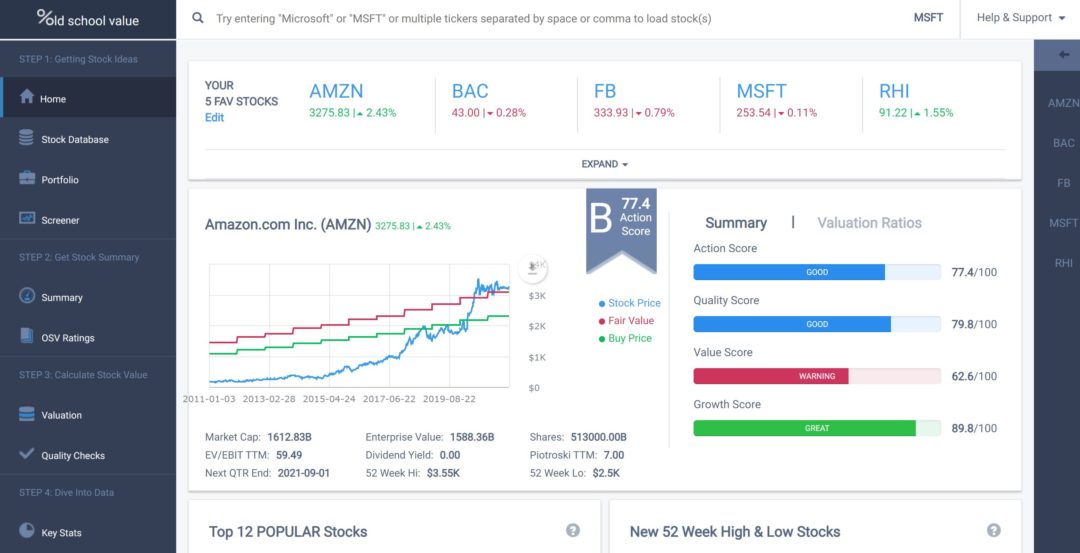Open Stock Database via its database icon
The height and width of the screenshot is (553, 1080).
click(x=26, y=138)
